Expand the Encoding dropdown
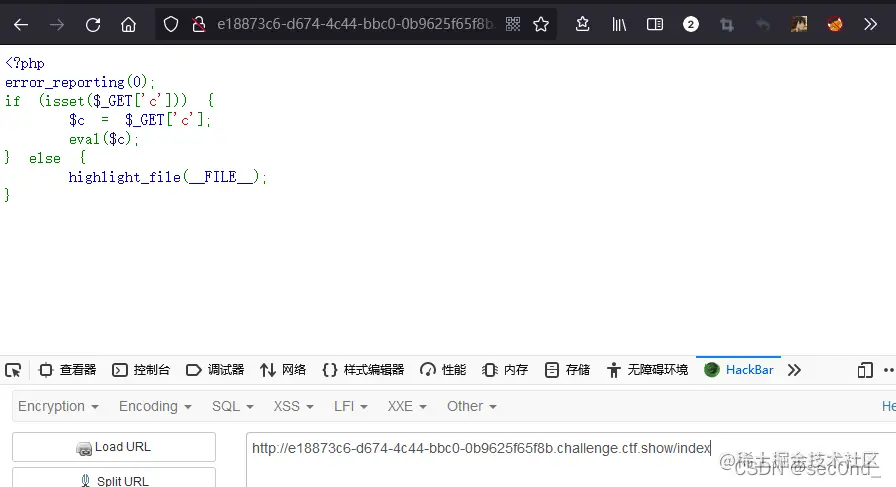This screenshot has height=487, width=896. (155, 406)
